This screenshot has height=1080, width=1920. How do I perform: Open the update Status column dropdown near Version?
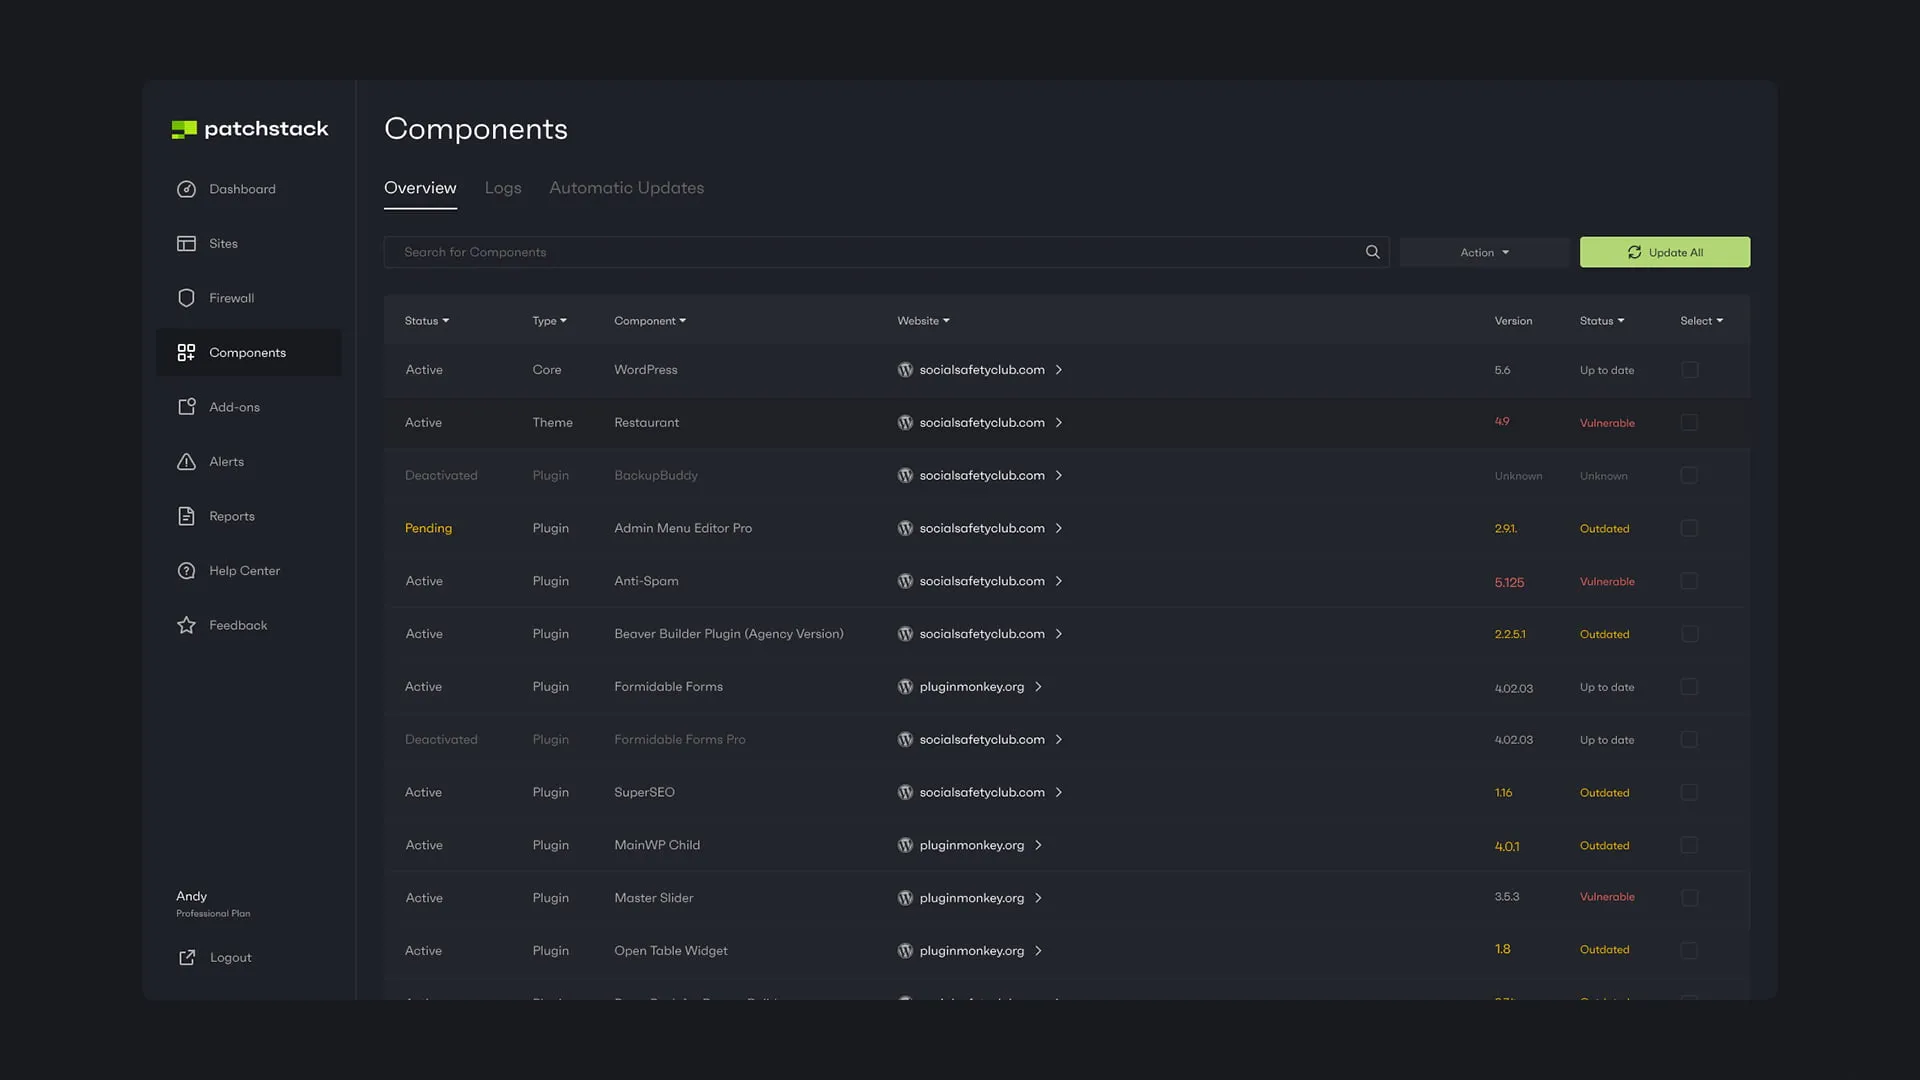click(1602, 321)
